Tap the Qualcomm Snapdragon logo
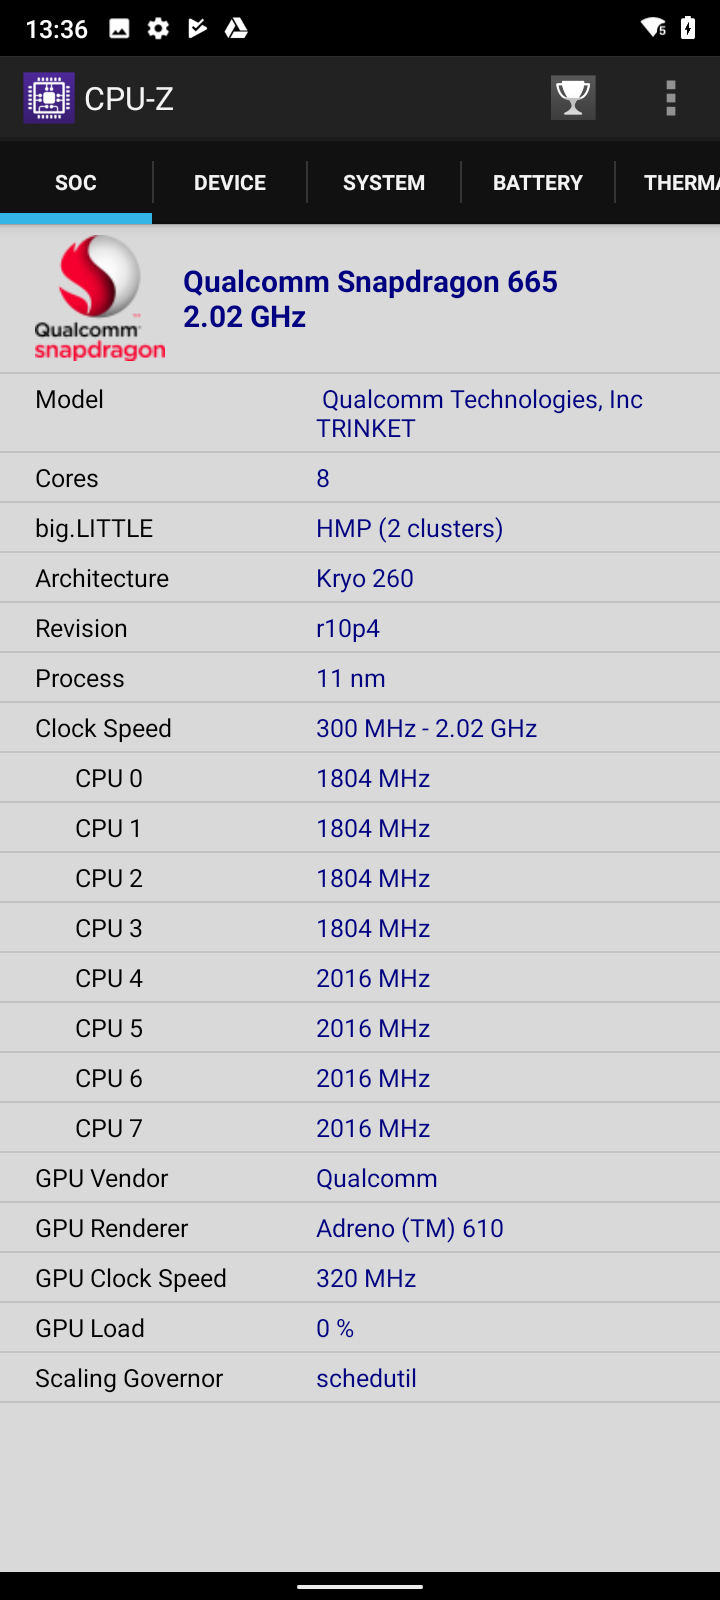 tap(99, 298)
